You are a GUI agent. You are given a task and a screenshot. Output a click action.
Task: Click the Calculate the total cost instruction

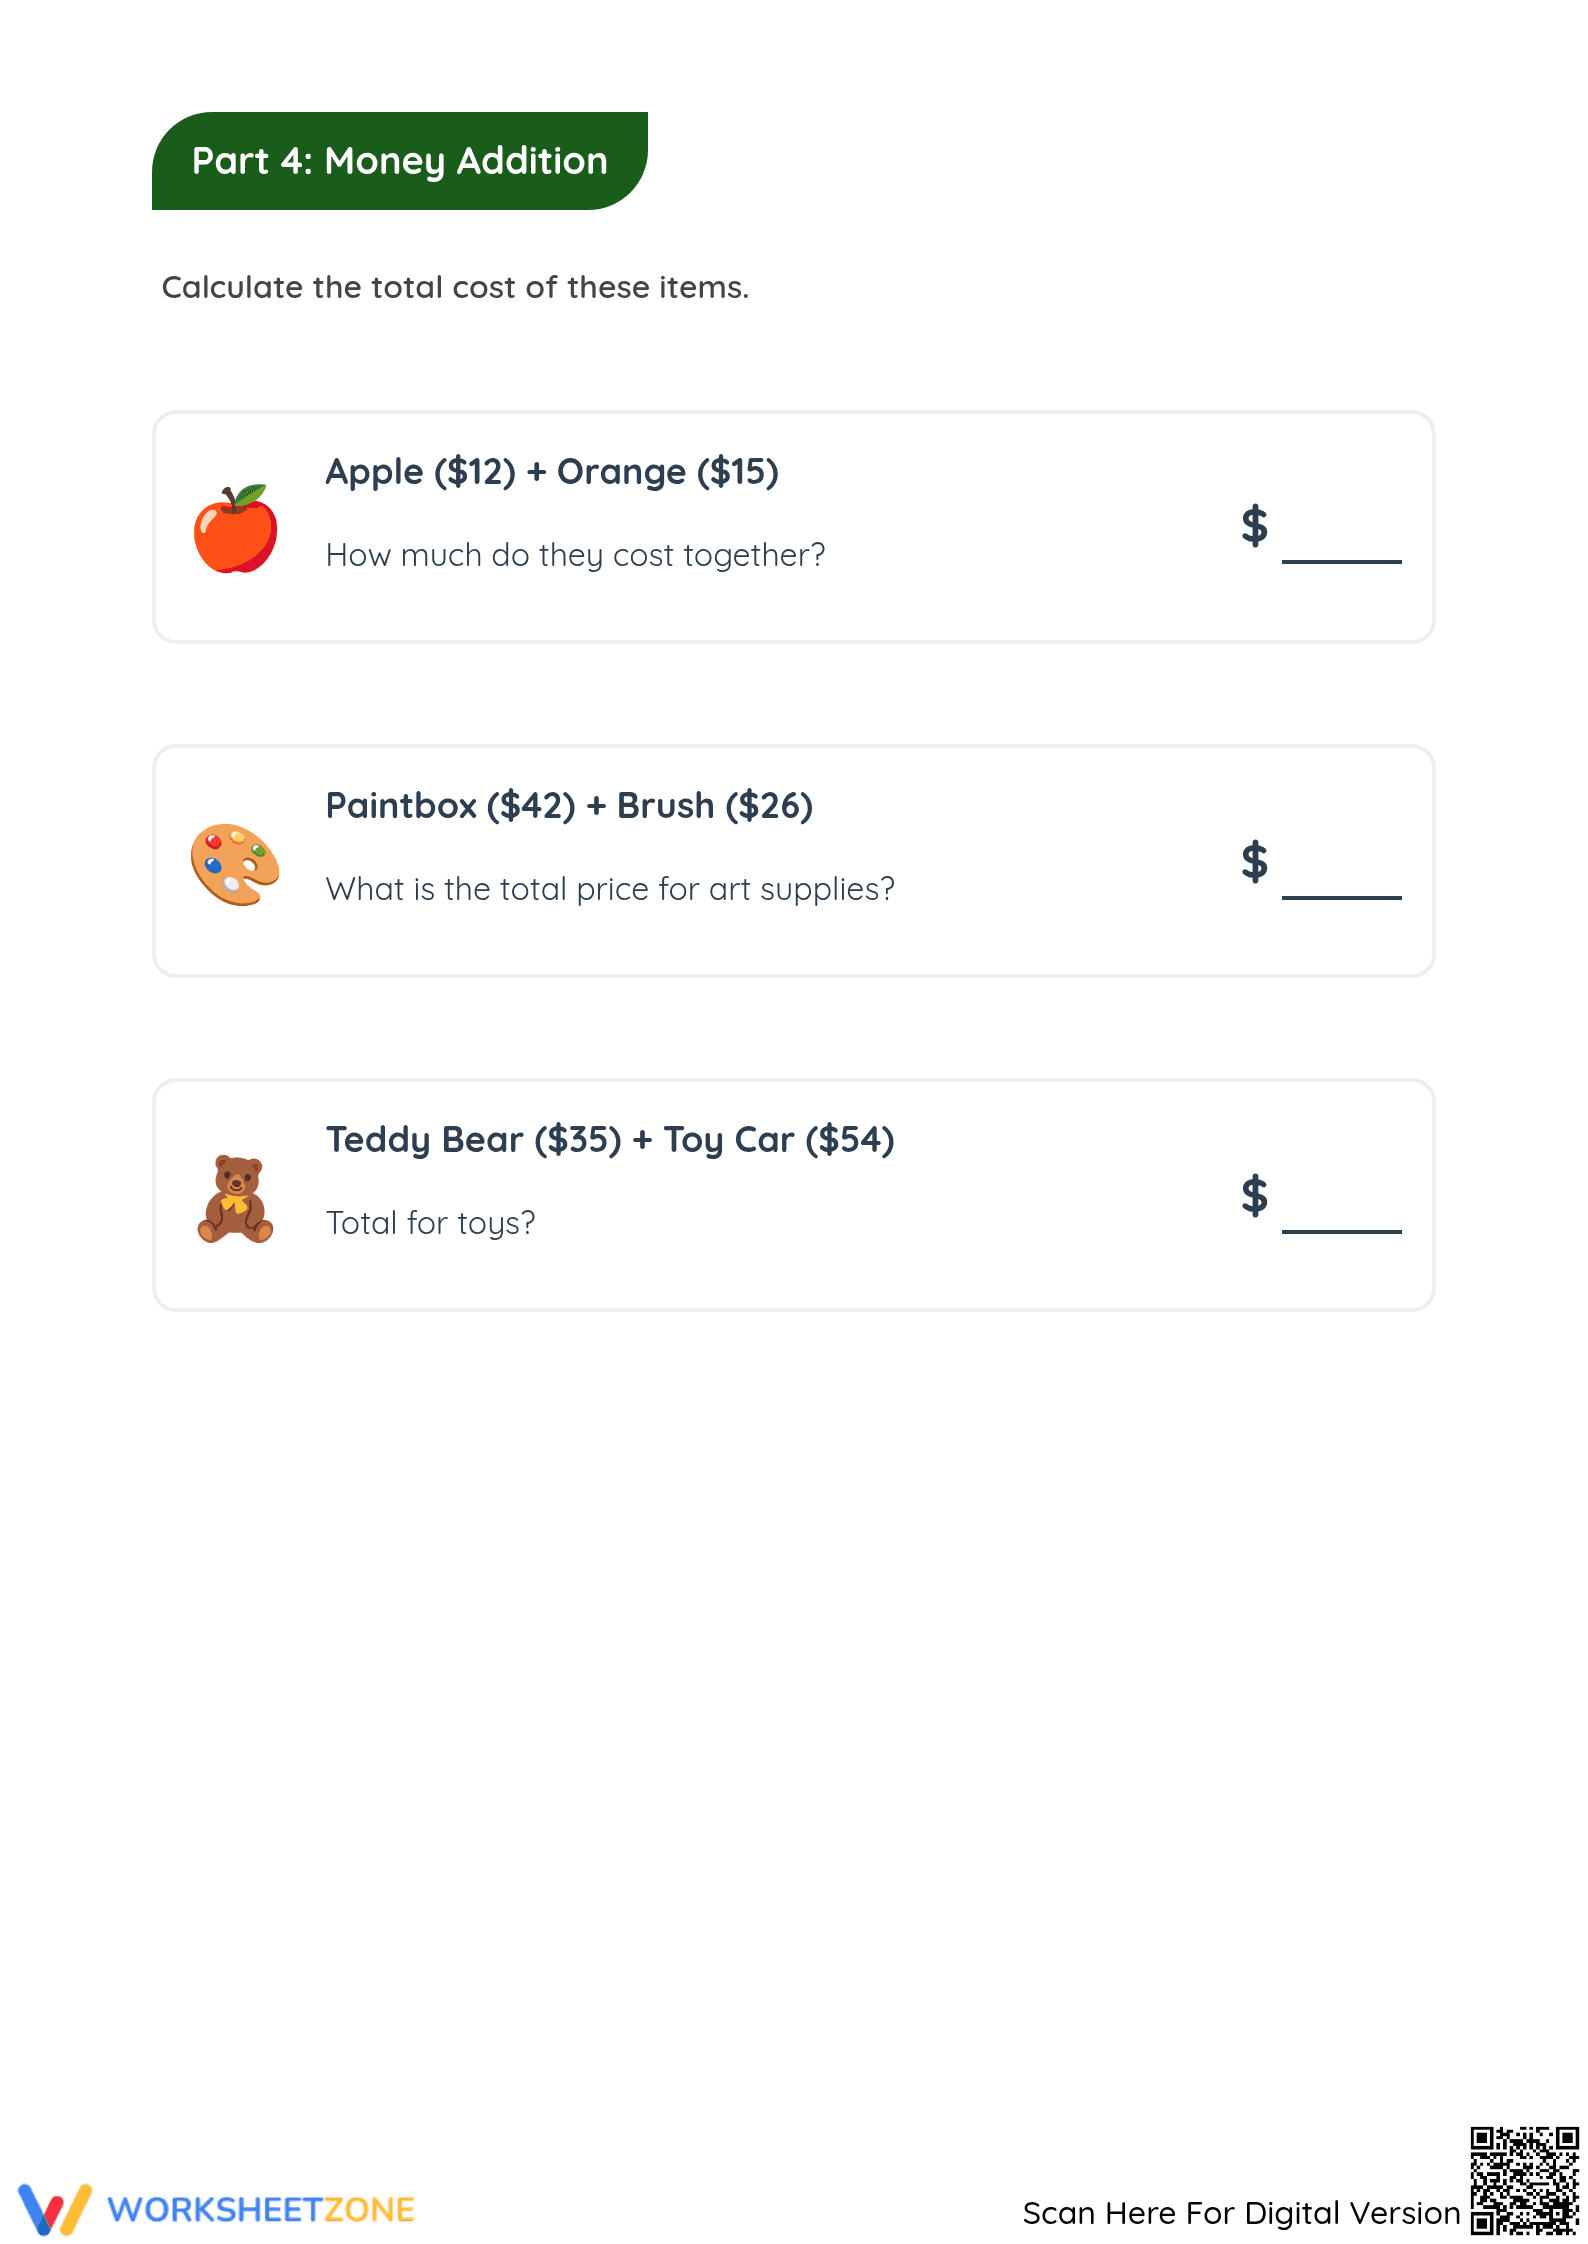(455, 287)
